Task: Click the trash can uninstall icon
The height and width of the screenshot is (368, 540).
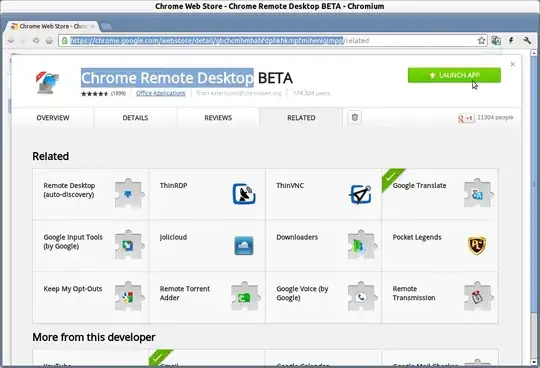Action: coord(355,117)
